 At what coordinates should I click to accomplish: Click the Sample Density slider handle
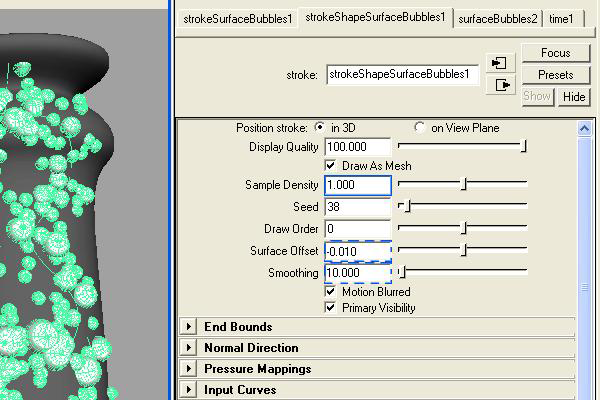(464, 184)
